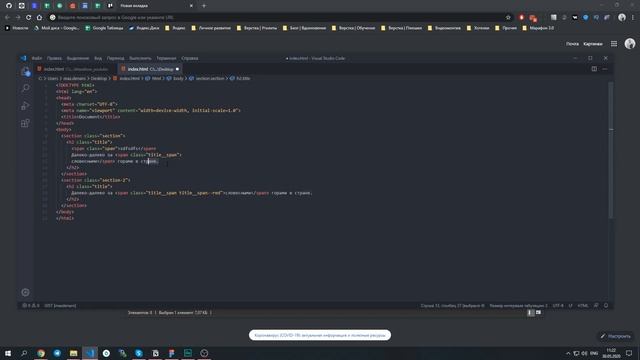
Task: Click the index.html breadcrumb segment
Action: [x=129, y=78]
